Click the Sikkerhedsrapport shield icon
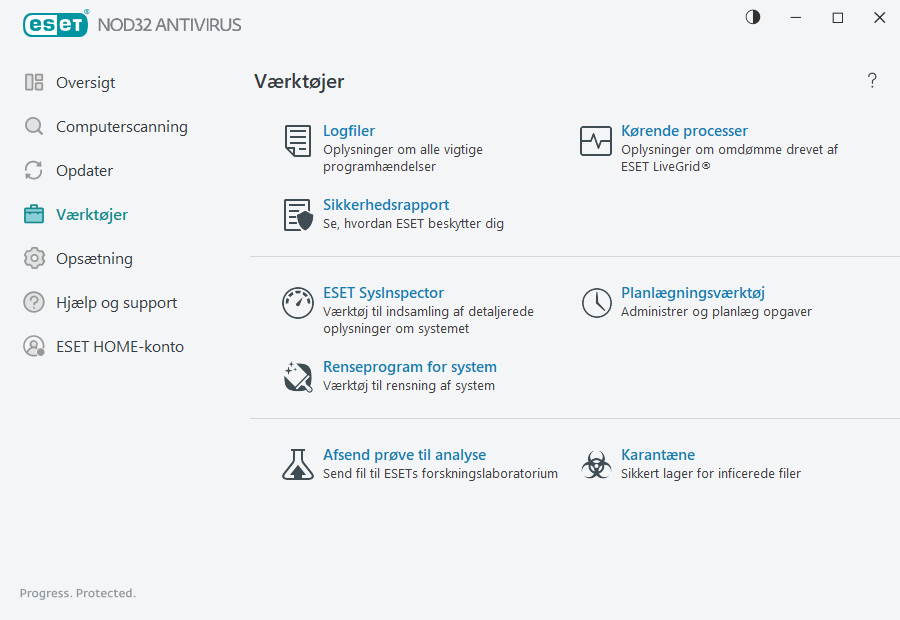The image size is (900, 620). point(297,215)
